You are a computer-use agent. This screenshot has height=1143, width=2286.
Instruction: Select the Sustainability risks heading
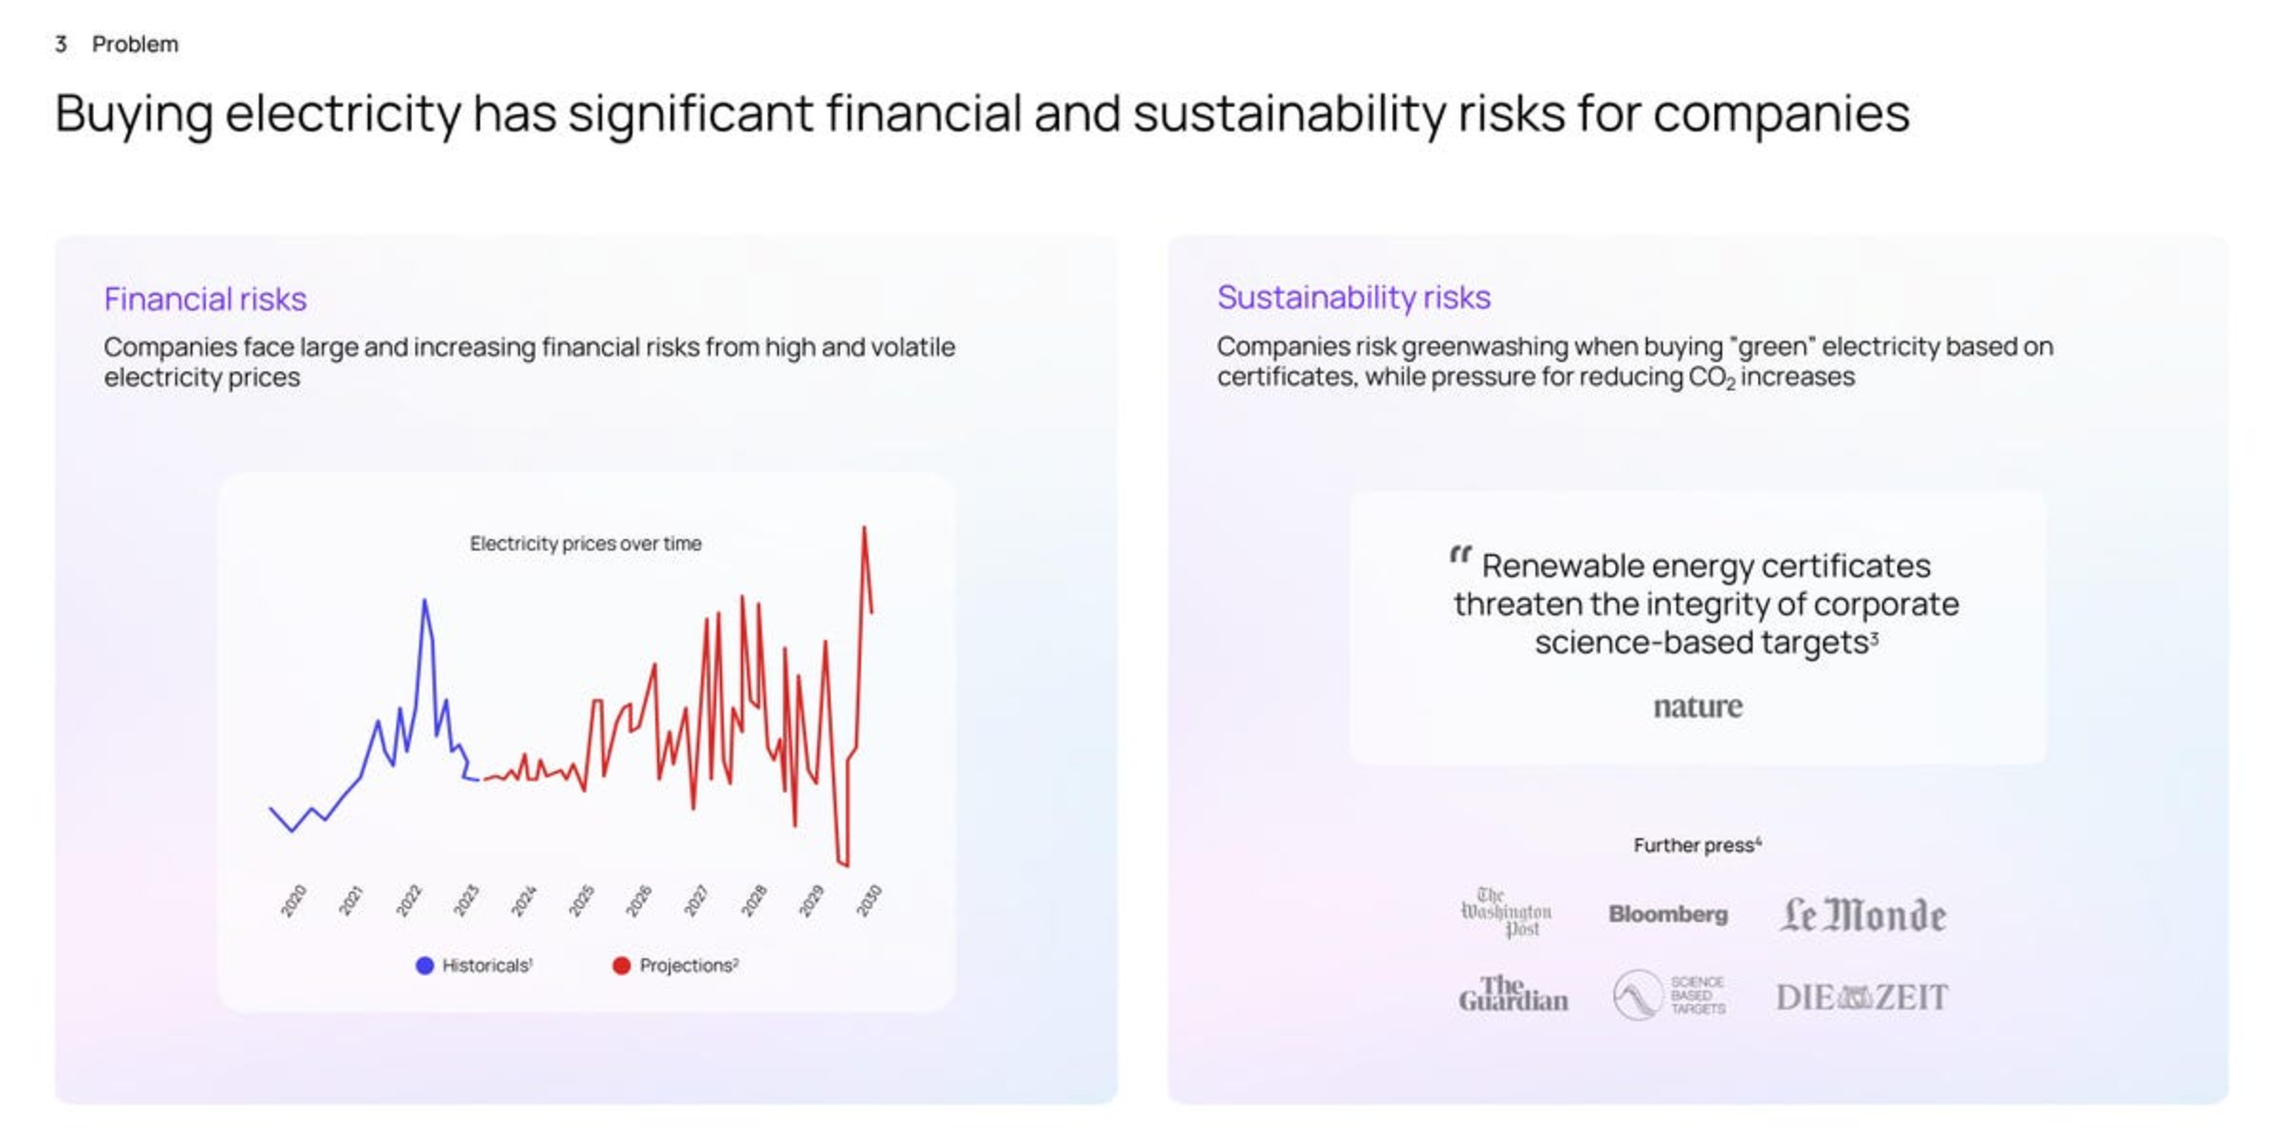(1353, 297)
